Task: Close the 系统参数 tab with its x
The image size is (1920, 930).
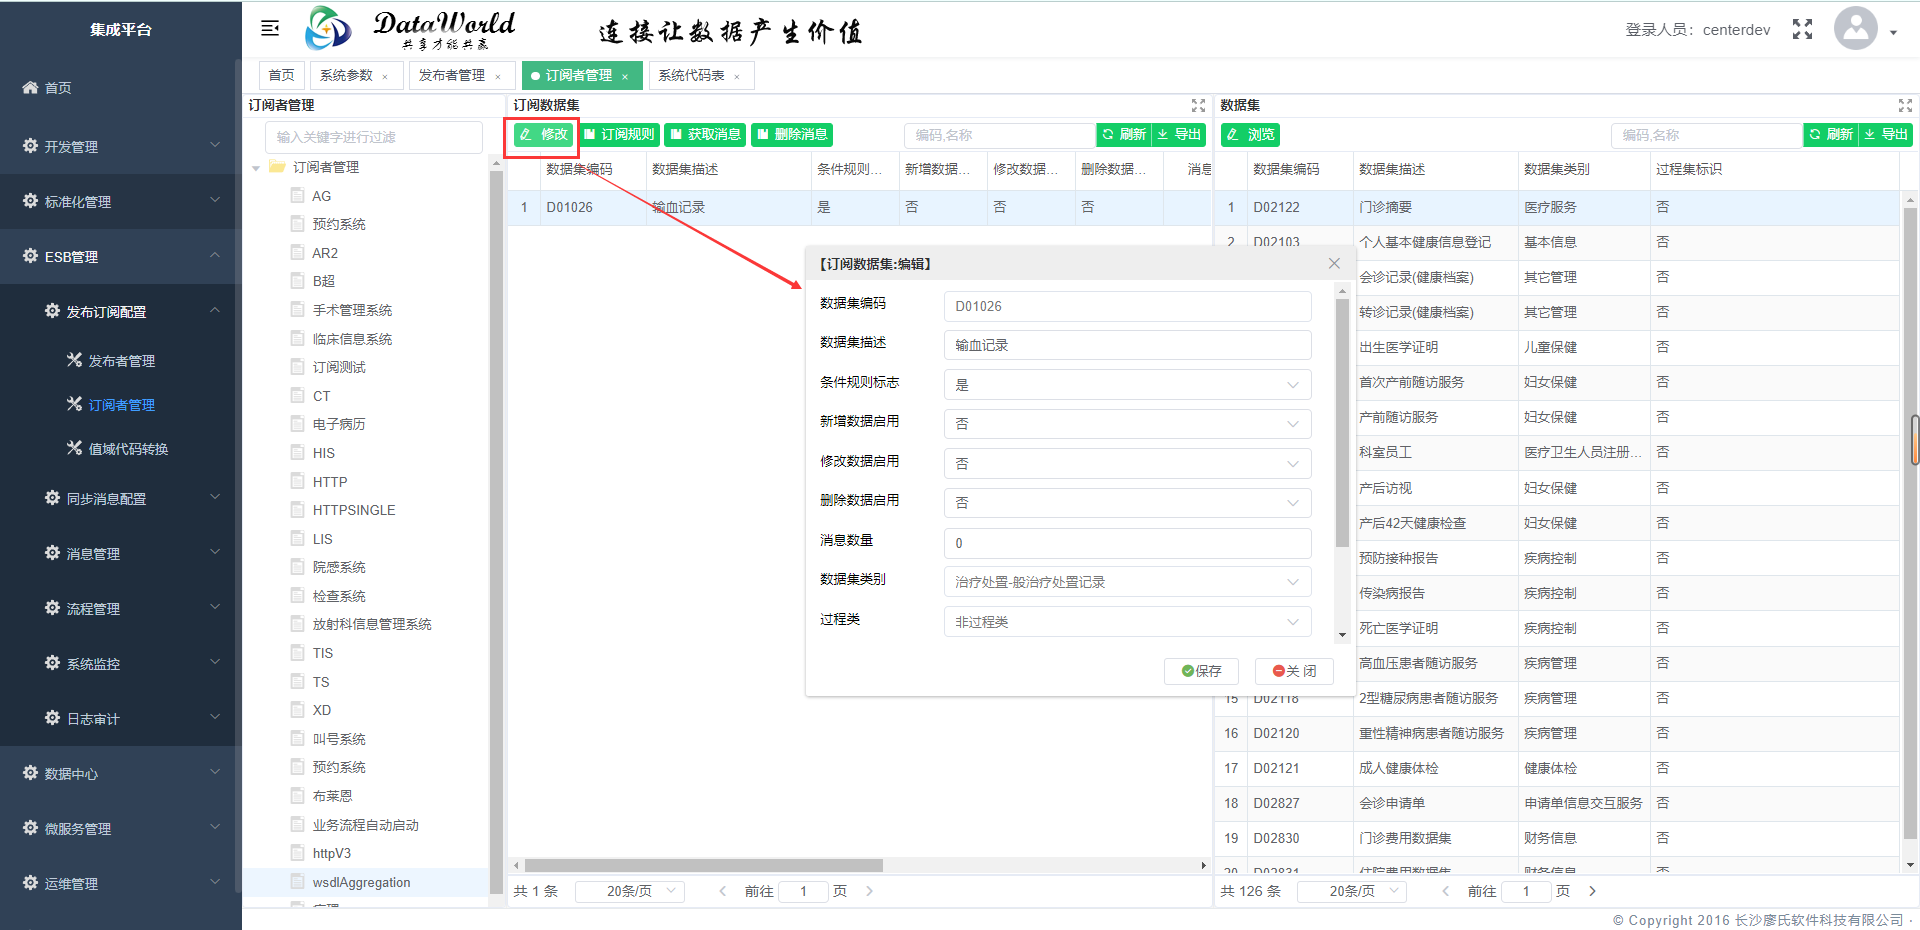Action: [x=385, y=76]
